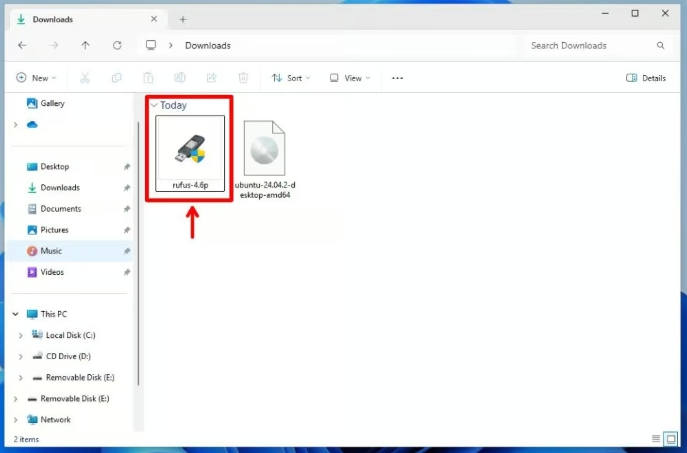Open Removable Disk (E:) under This PC

[73, 377]
